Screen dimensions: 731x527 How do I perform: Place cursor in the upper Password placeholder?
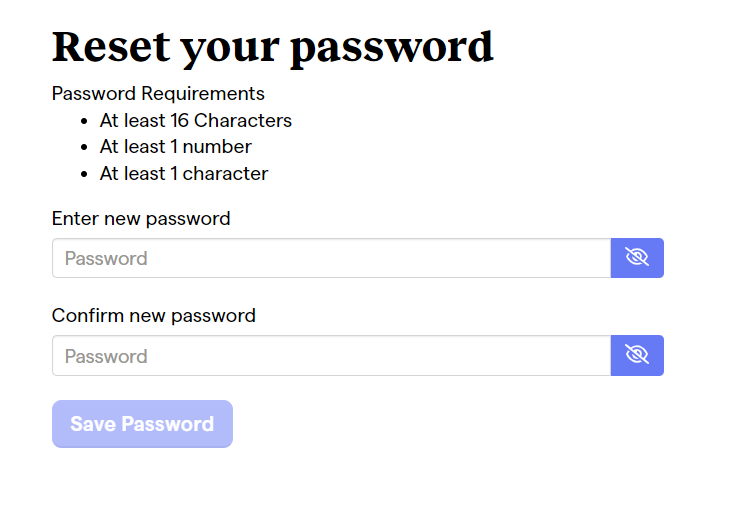tap(106, 258)
